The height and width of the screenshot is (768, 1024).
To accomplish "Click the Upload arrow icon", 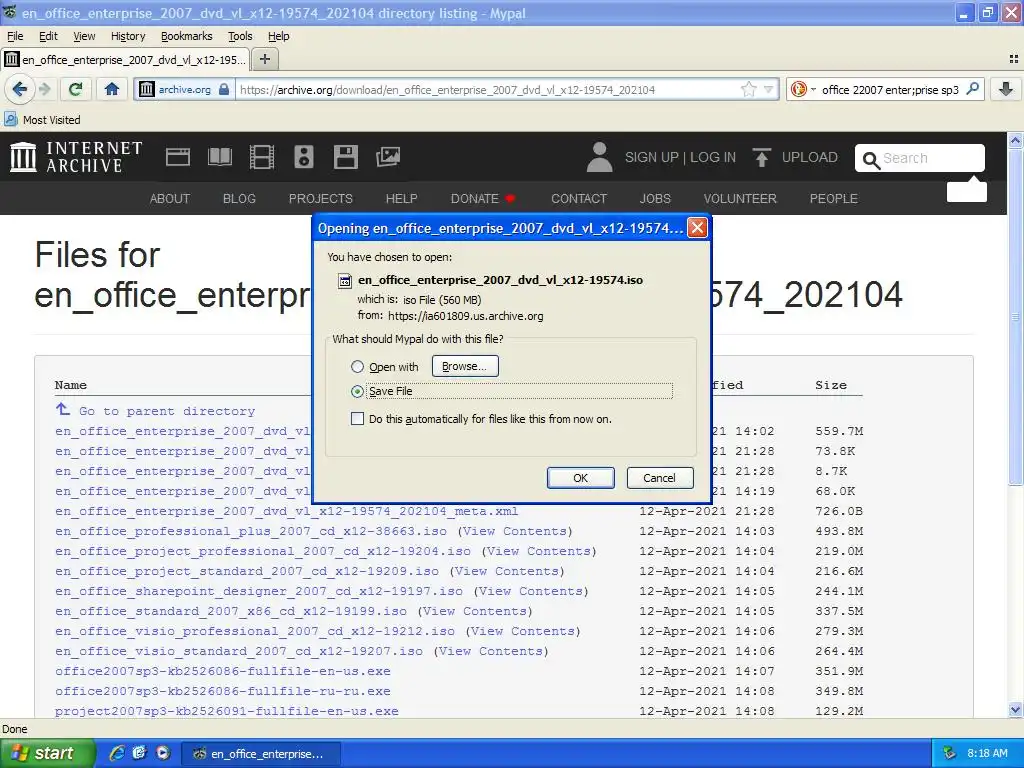I will click(x=761, y=157).
